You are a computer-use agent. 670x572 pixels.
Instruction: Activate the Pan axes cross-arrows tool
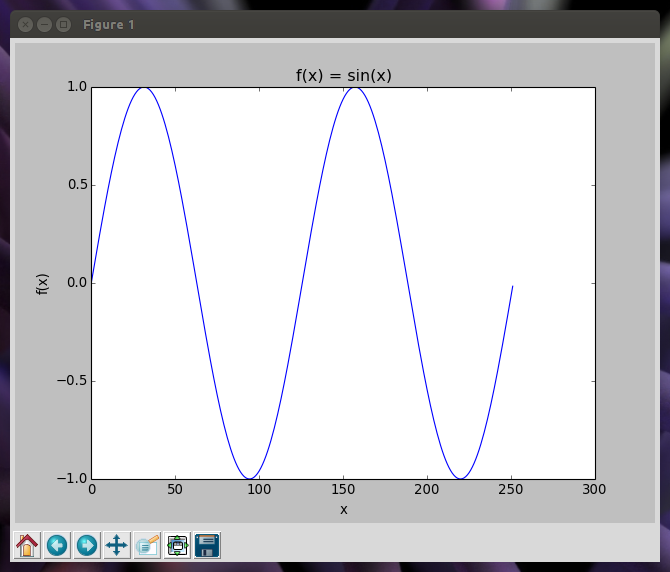coord(117,545)
